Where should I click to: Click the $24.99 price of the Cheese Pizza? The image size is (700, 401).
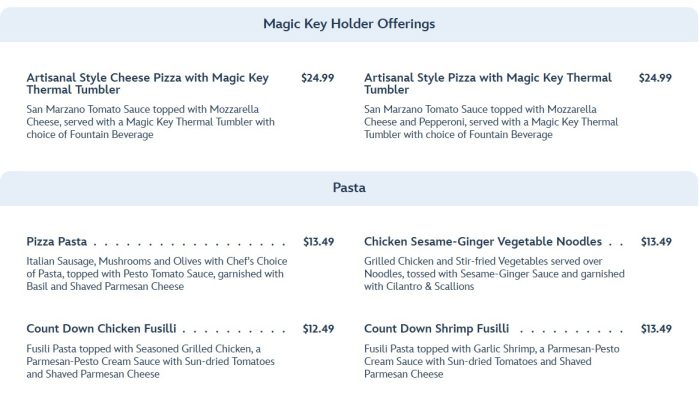[318, 78]
